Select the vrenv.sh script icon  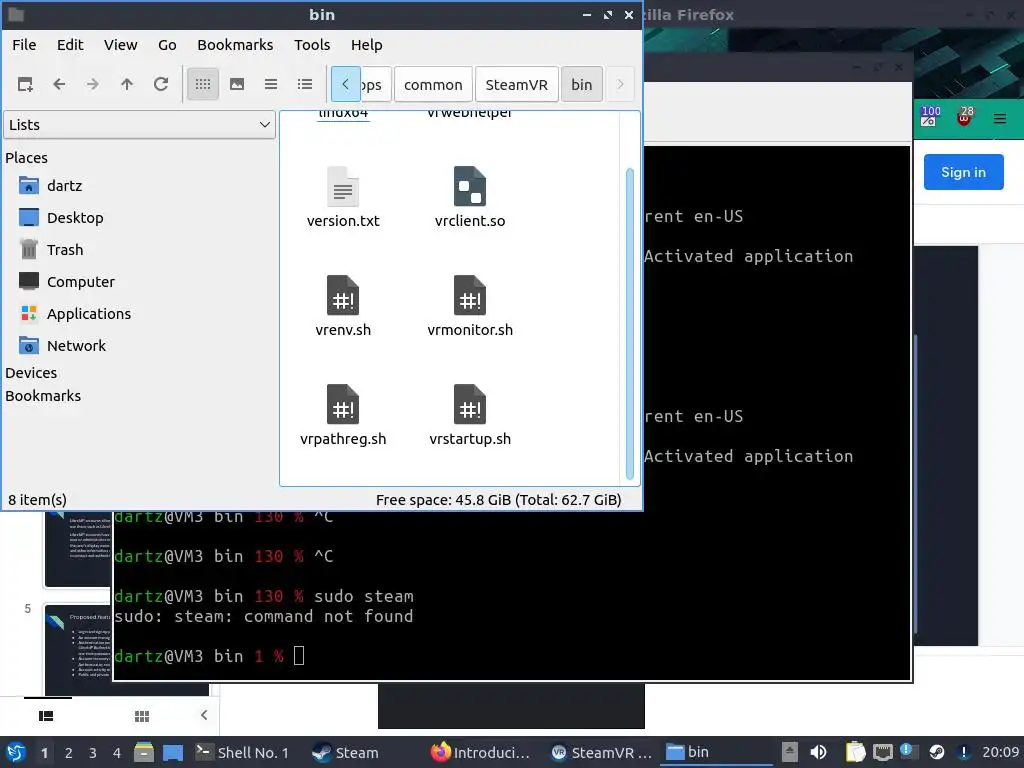tap(343, 295)
